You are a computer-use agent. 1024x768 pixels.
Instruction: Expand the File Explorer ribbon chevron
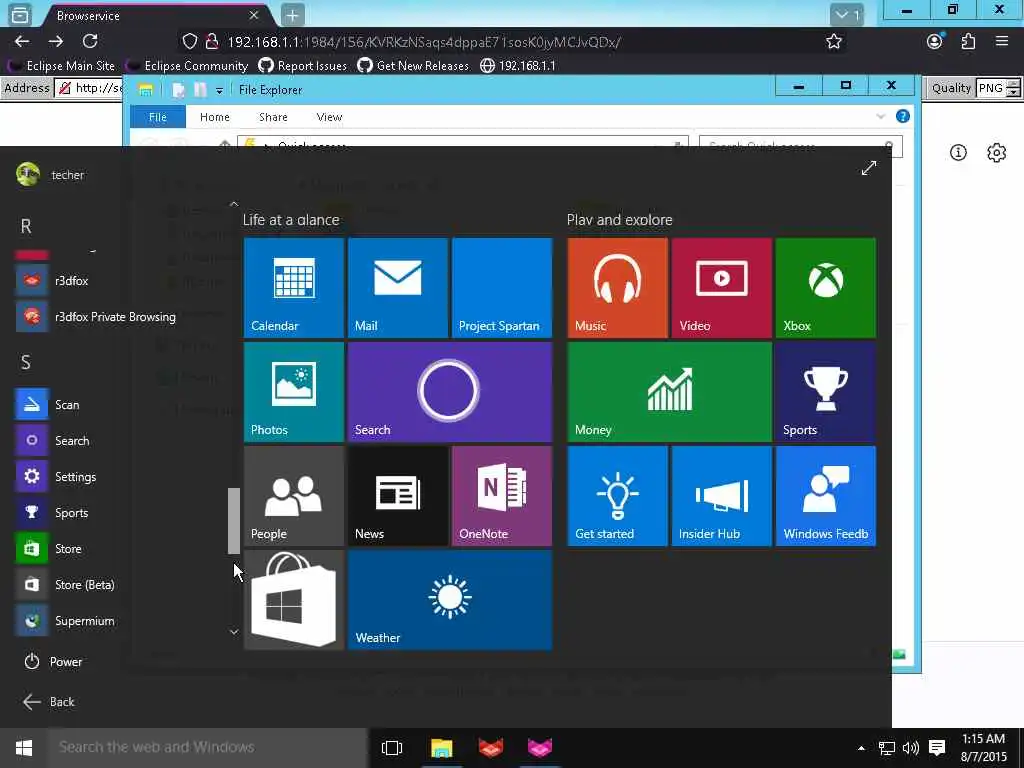(880, 116)
